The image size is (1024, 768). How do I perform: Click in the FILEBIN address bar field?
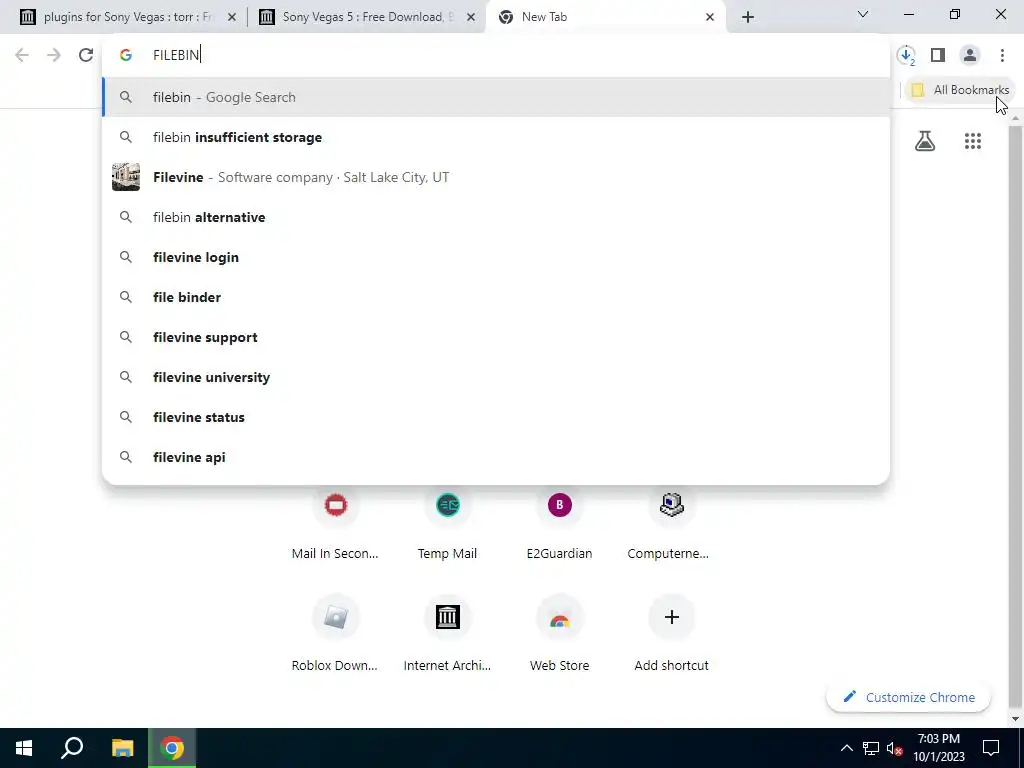click(496, 55)
